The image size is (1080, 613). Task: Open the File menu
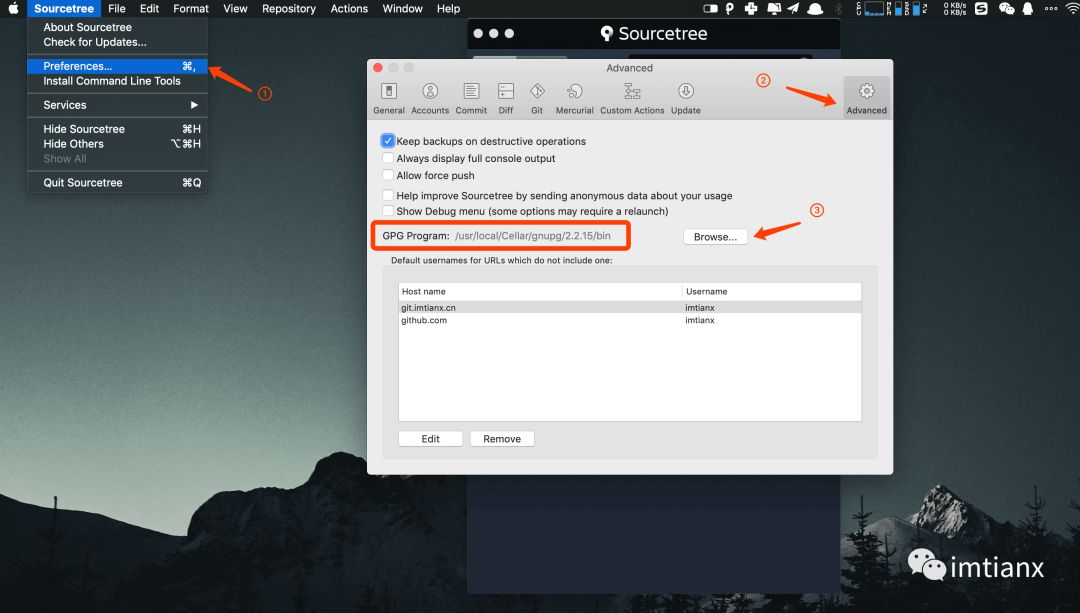click(x=116, y=8)
